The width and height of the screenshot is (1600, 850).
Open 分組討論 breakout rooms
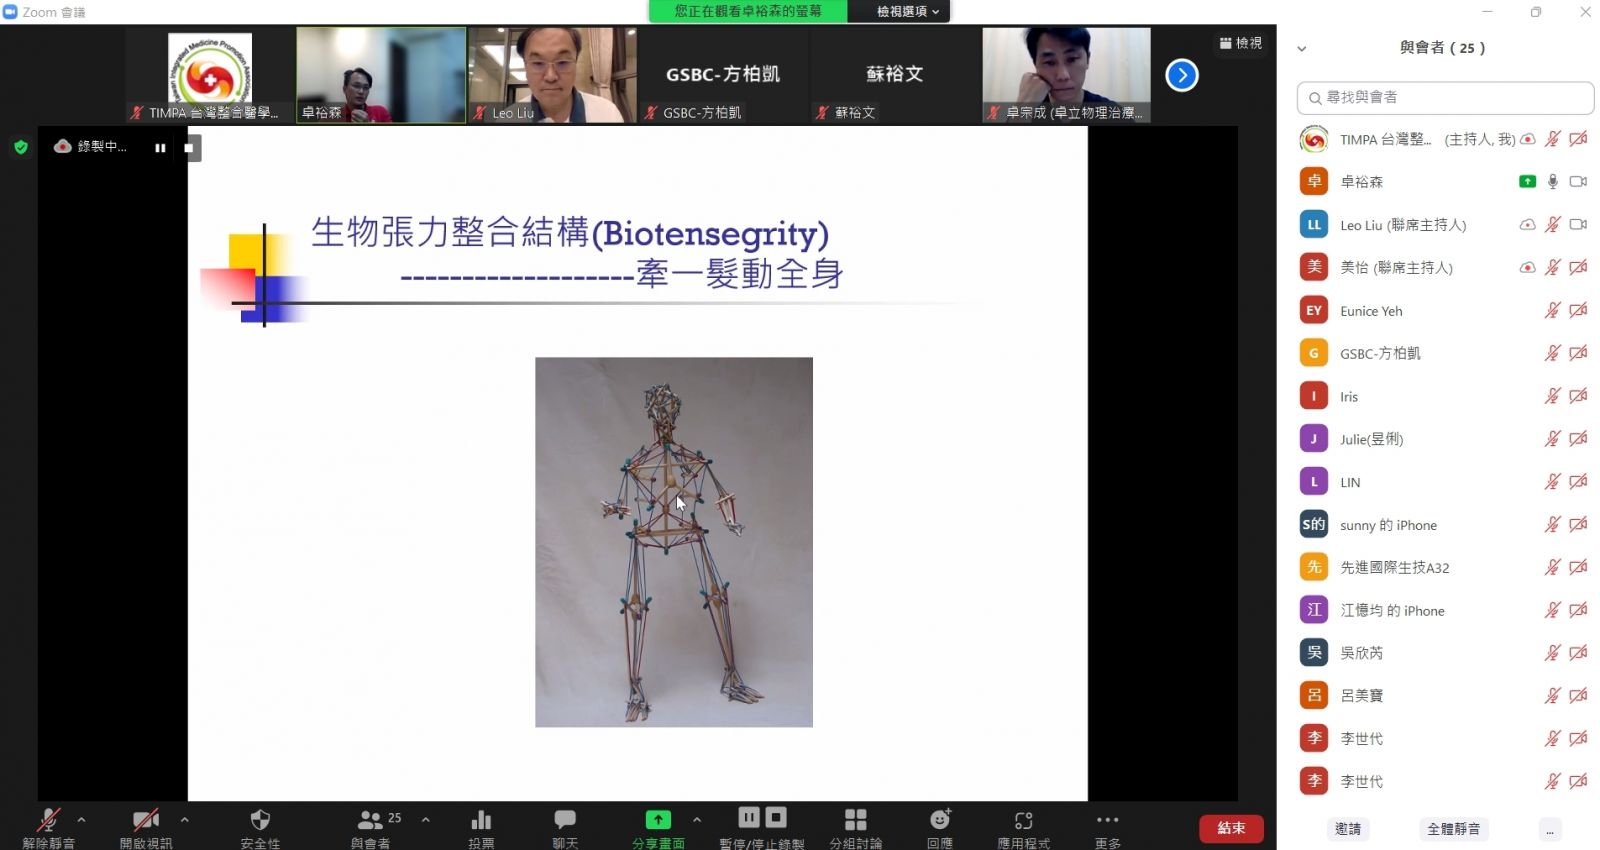pos(855,821)
